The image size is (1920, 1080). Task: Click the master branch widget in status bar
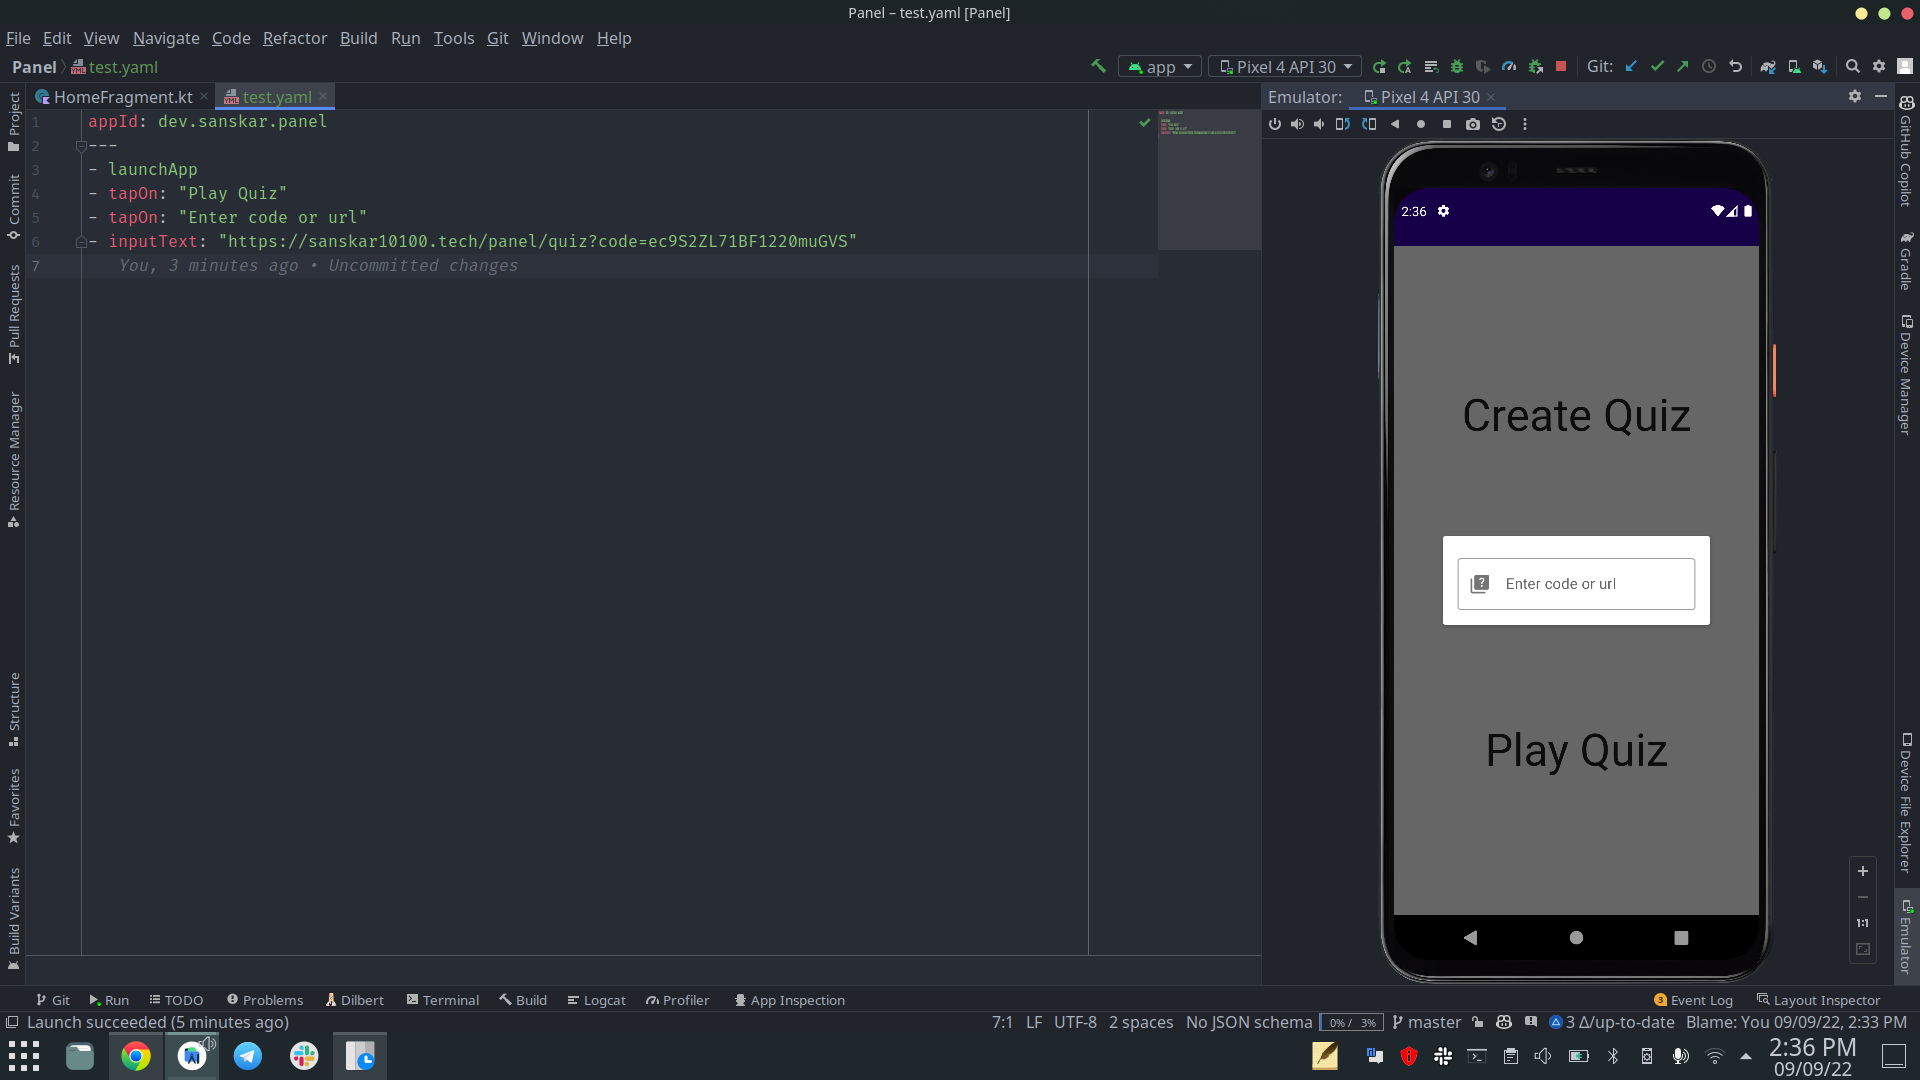point(1426,1022)
